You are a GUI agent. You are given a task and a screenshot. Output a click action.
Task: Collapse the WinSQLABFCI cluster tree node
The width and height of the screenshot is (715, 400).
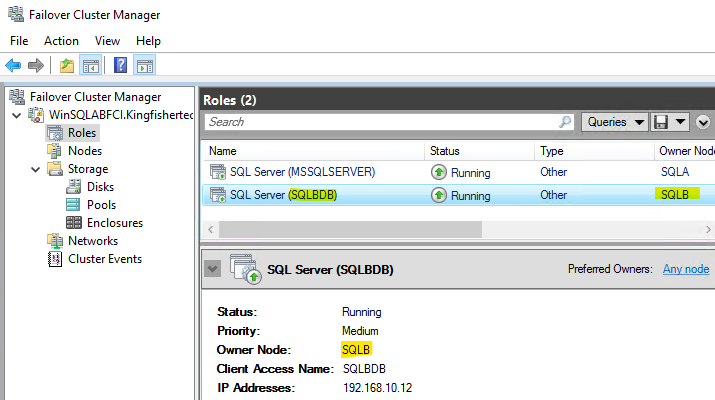17,115
